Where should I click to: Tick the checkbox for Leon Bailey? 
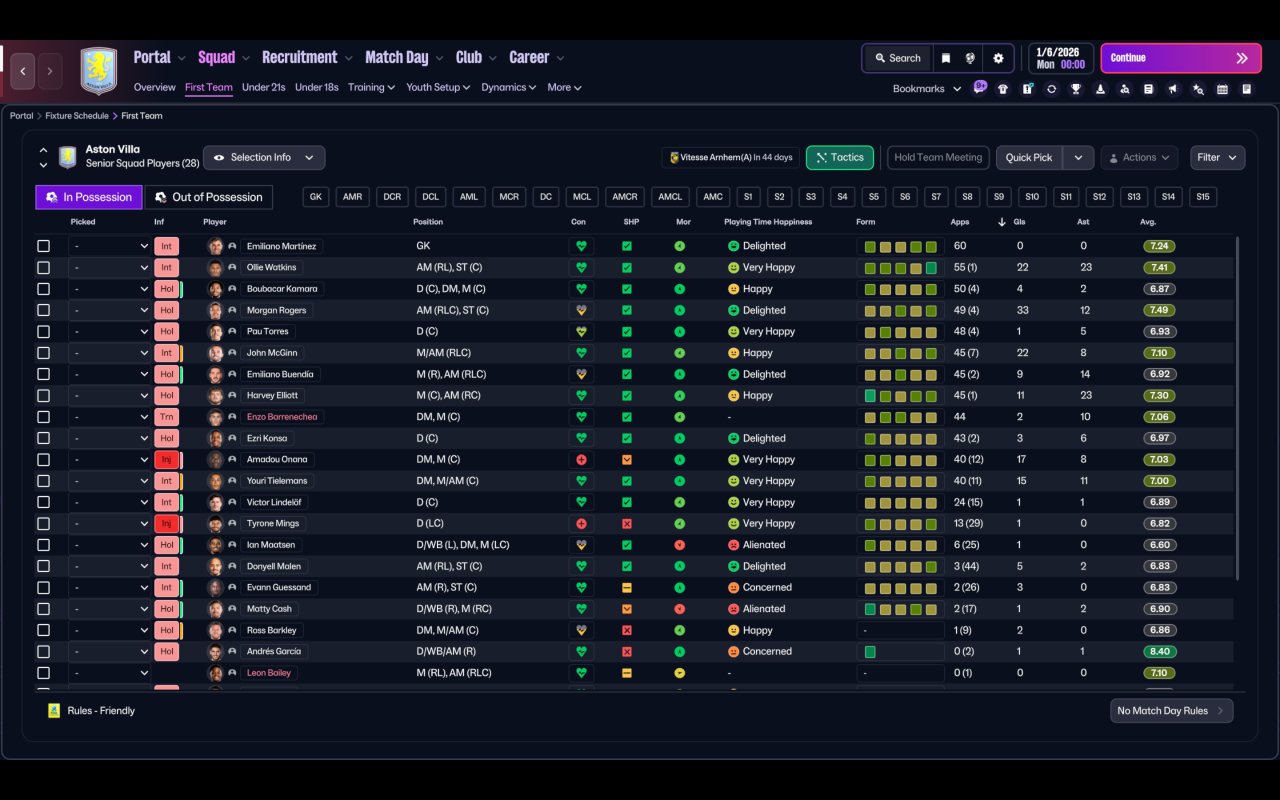43,673
